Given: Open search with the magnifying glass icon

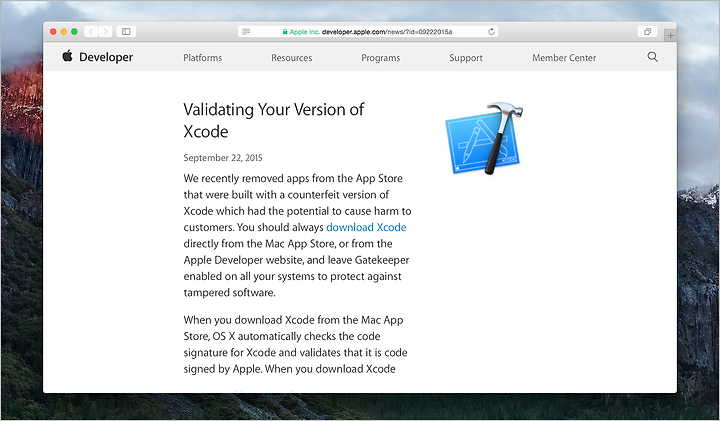Looking at the screenshot, I should [x=652, y=57].
